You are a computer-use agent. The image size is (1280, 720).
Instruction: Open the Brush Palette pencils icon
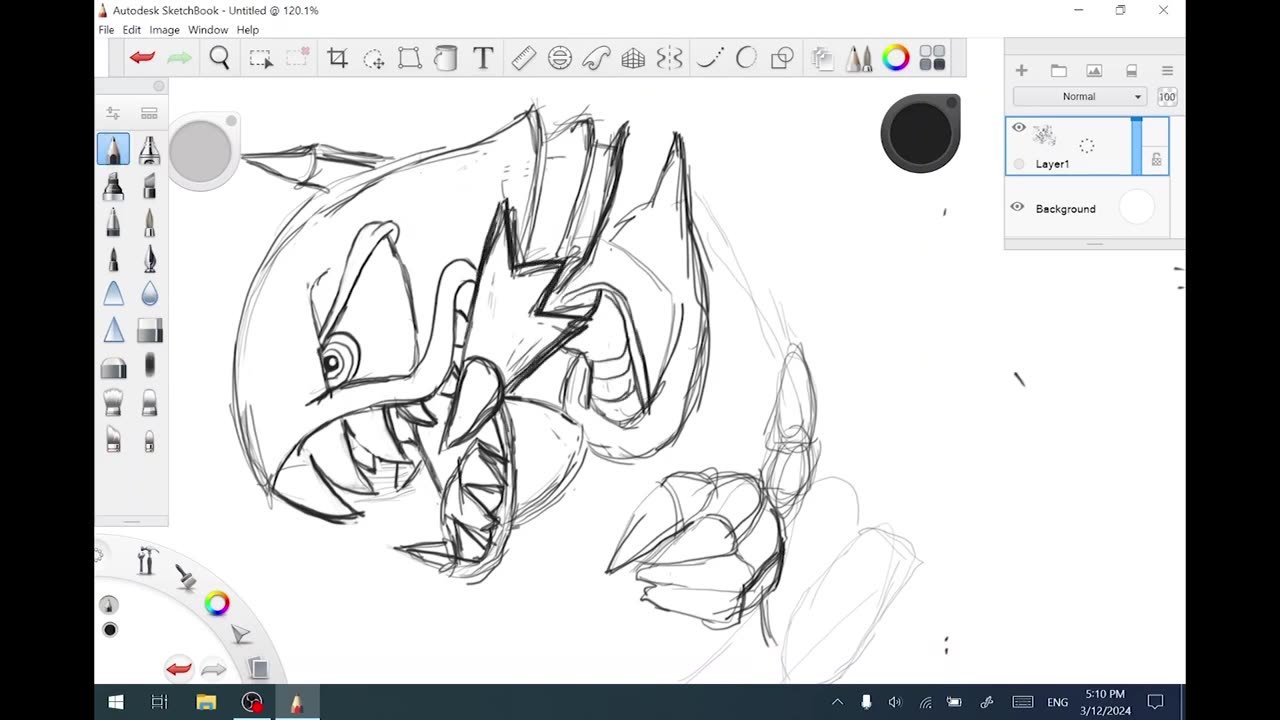click(x=859, y=58)
